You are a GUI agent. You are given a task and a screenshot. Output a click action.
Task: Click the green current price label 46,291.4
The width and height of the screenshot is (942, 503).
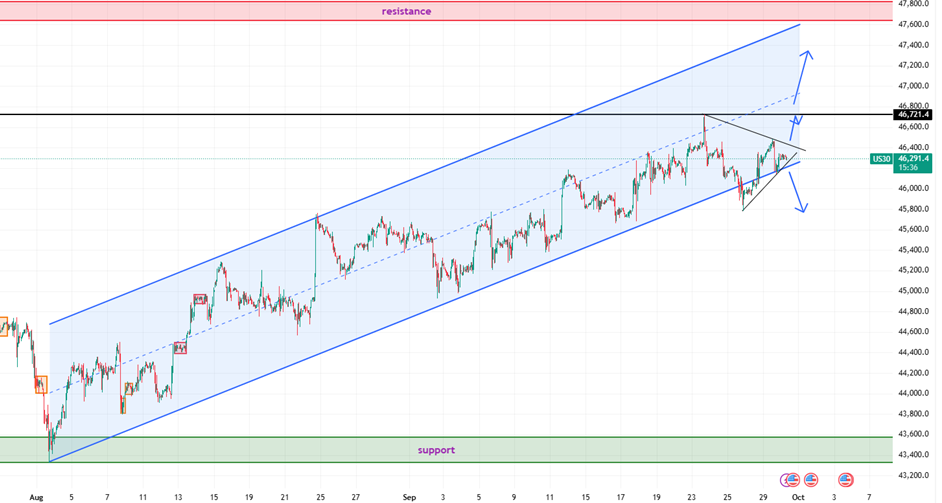[914, 158]
